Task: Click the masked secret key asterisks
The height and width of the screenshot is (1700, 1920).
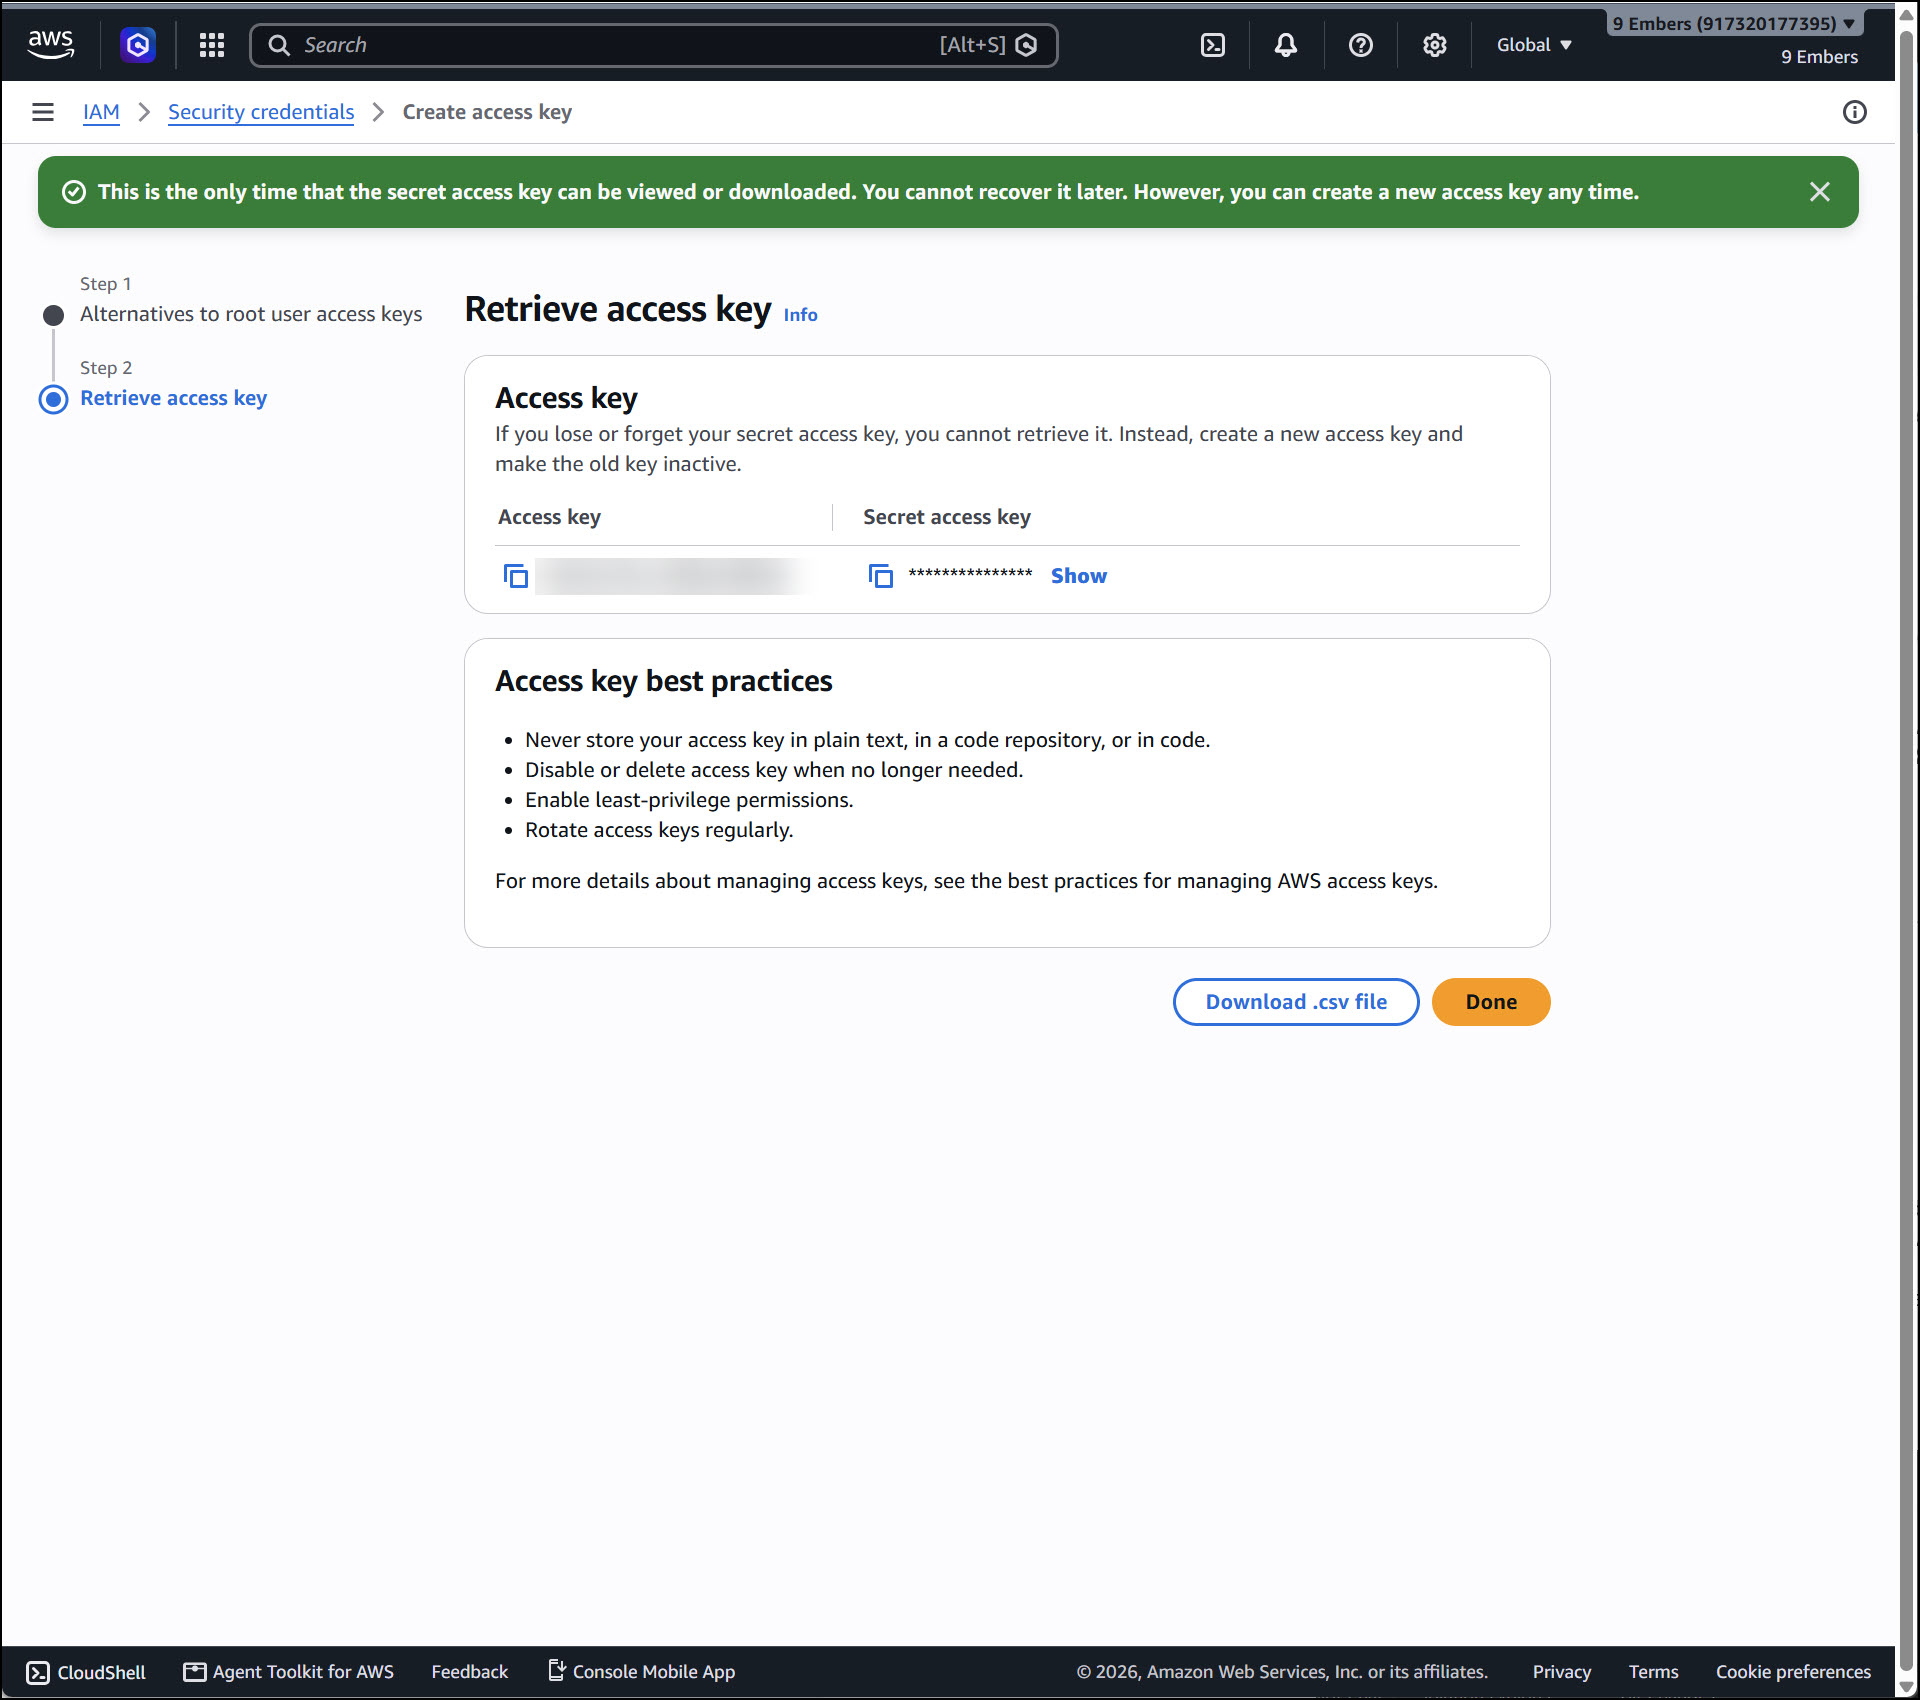Action: (x=970, y=576)
